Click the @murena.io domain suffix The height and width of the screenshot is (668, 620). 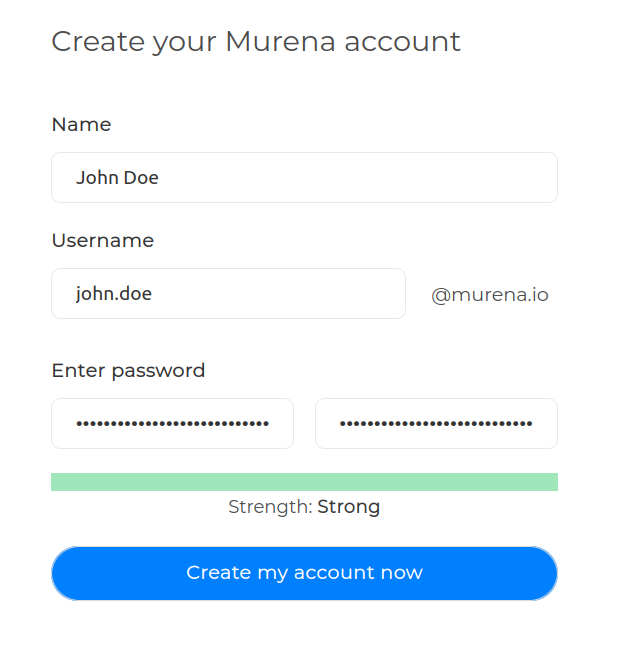pos(489,295)
